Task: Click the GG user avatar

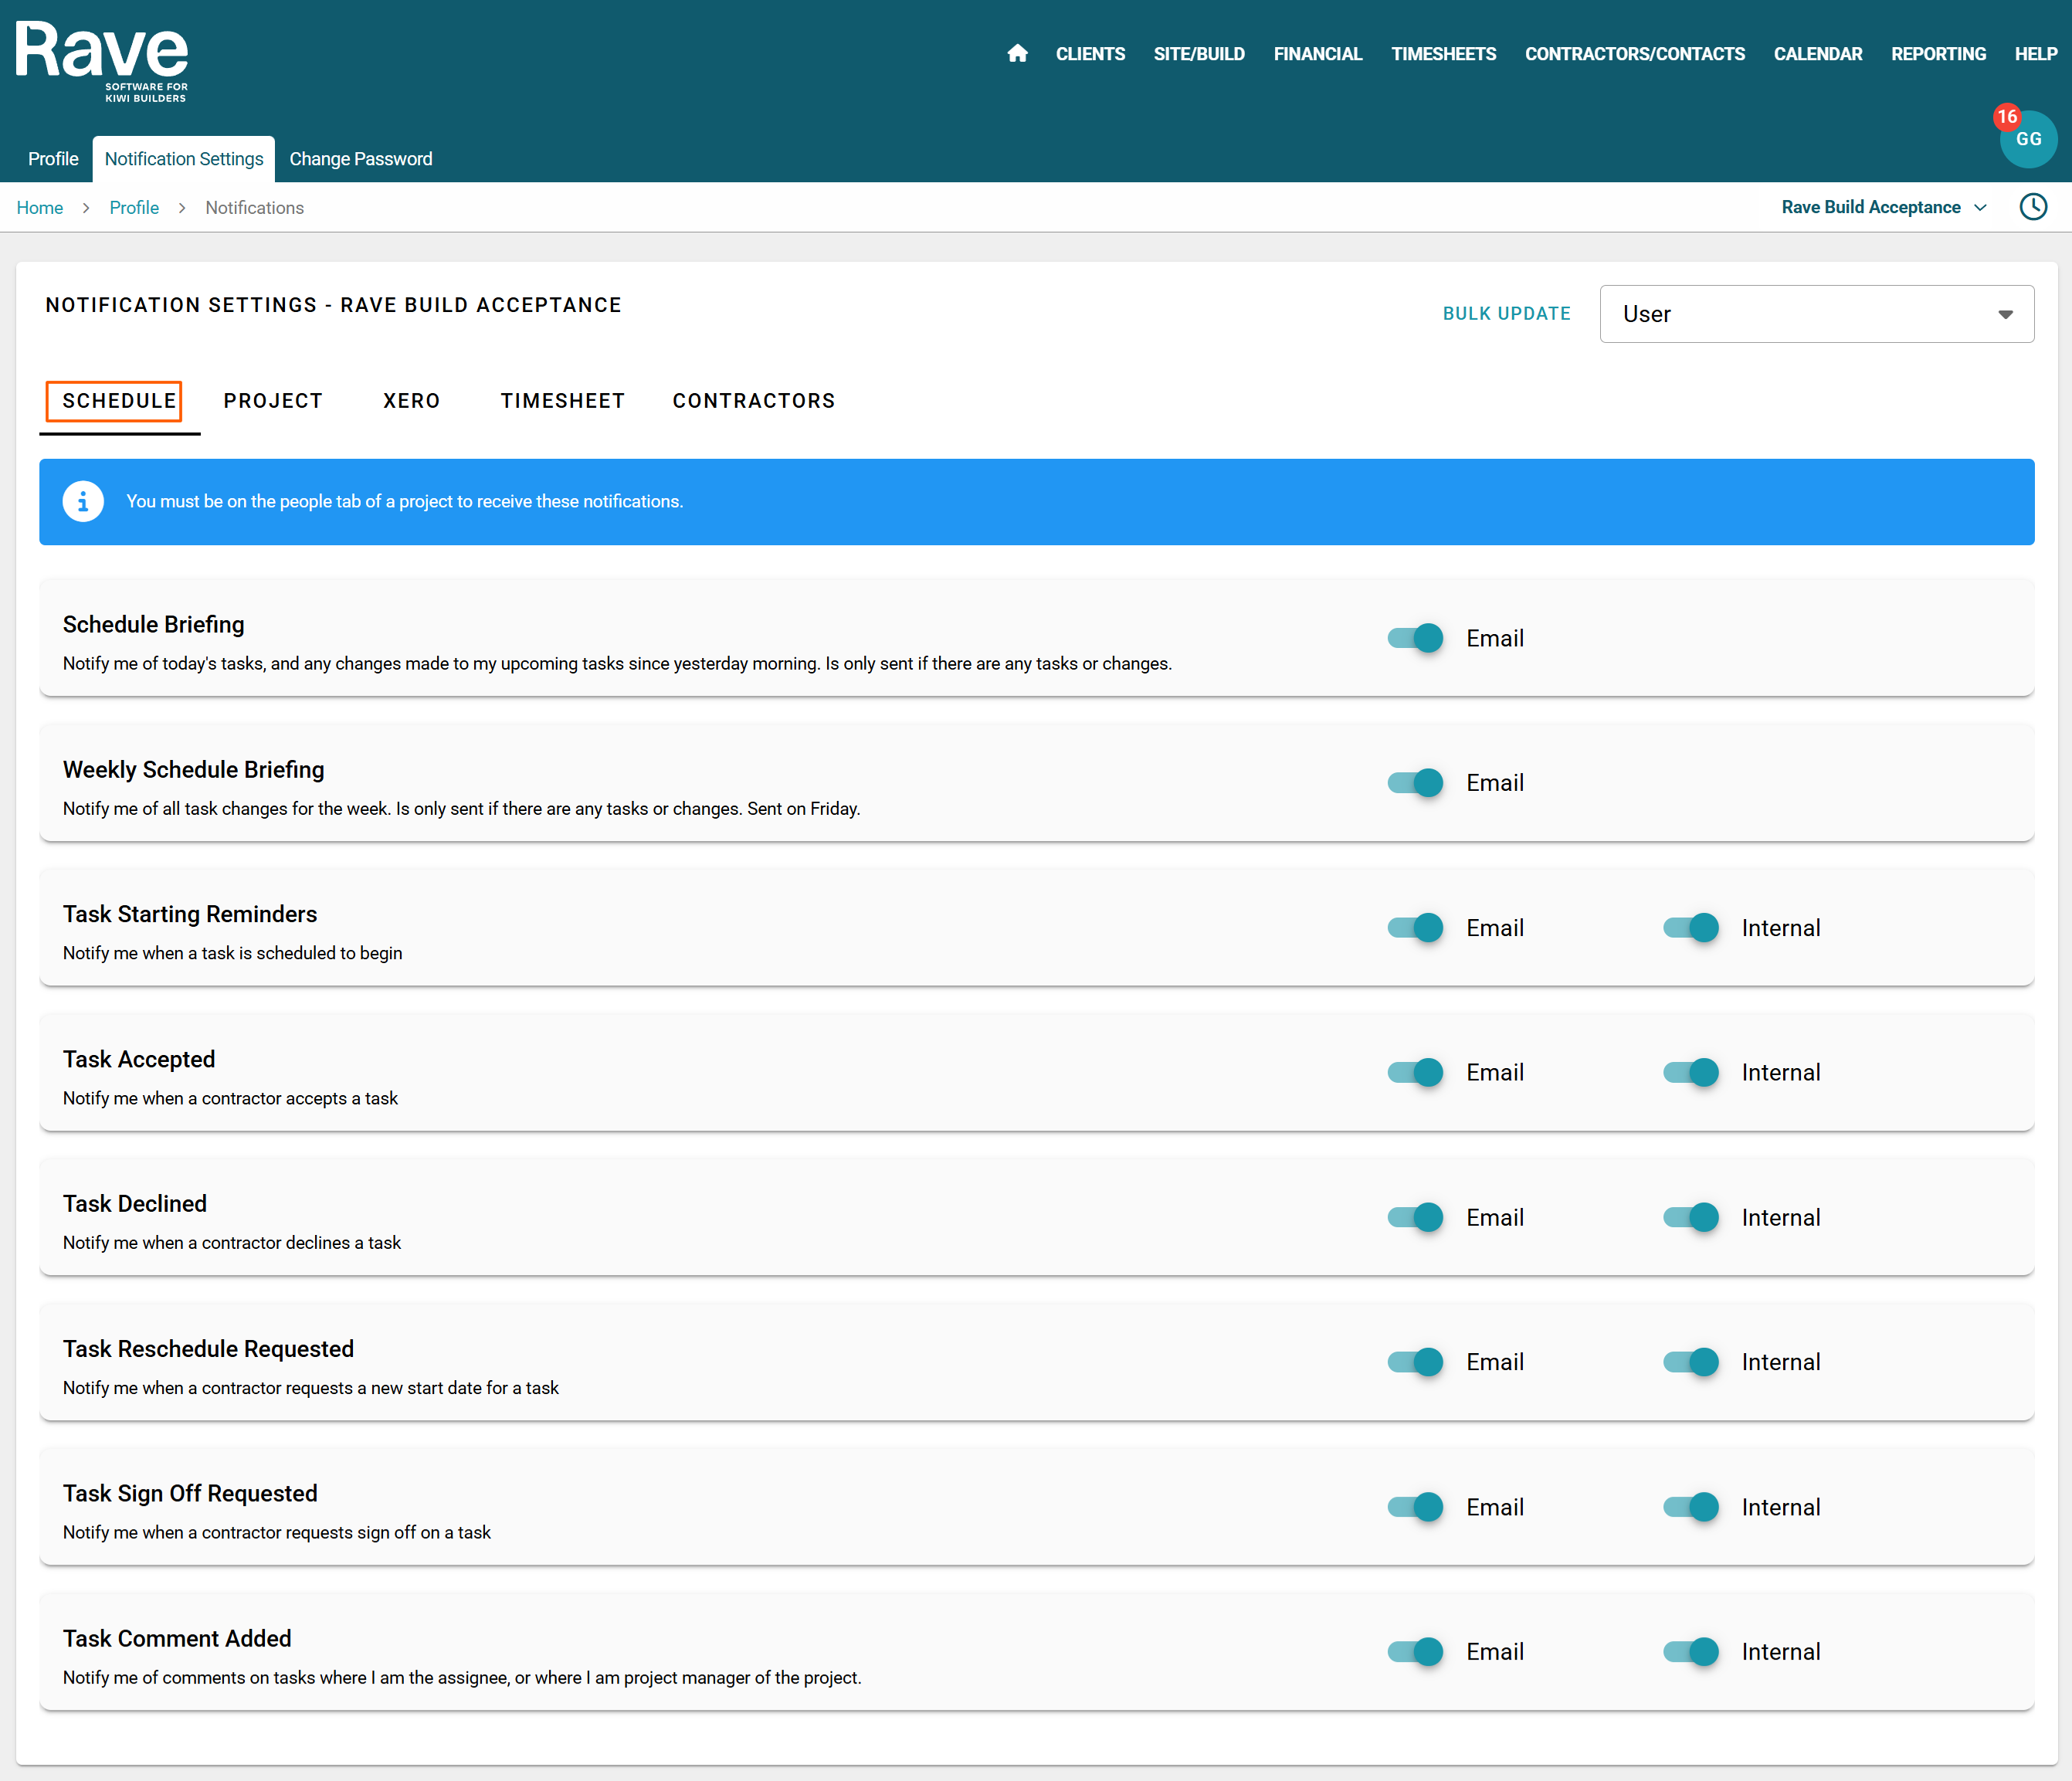Action: click(x=2029, y=140)
